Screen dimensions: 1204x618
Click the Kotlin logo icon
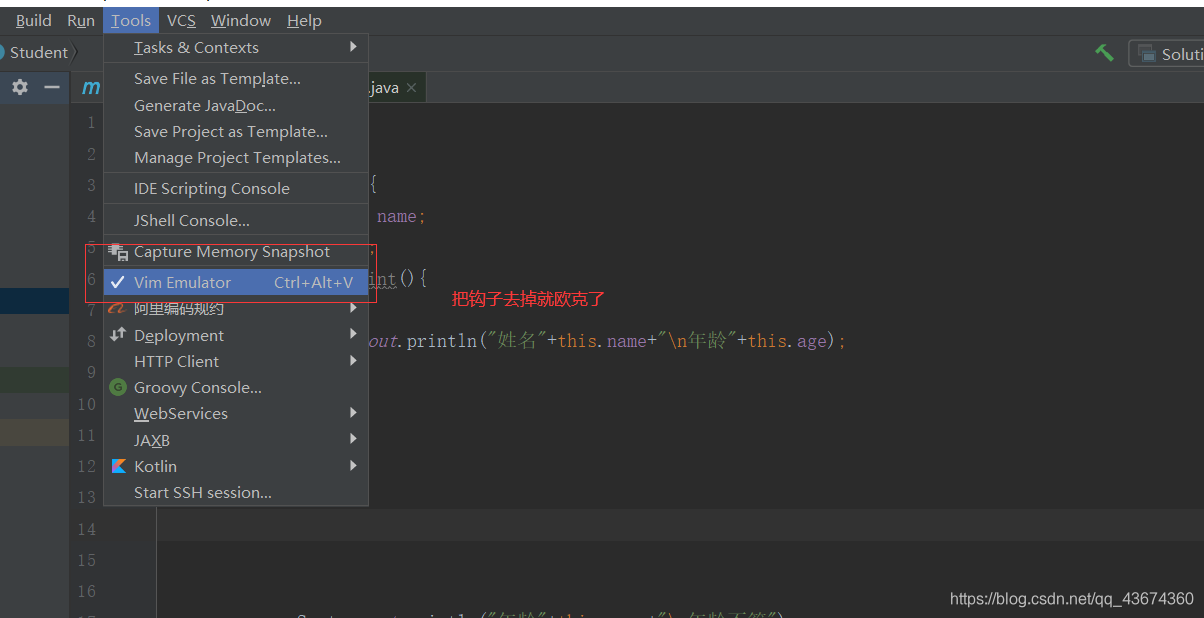[x=118, y=466]
